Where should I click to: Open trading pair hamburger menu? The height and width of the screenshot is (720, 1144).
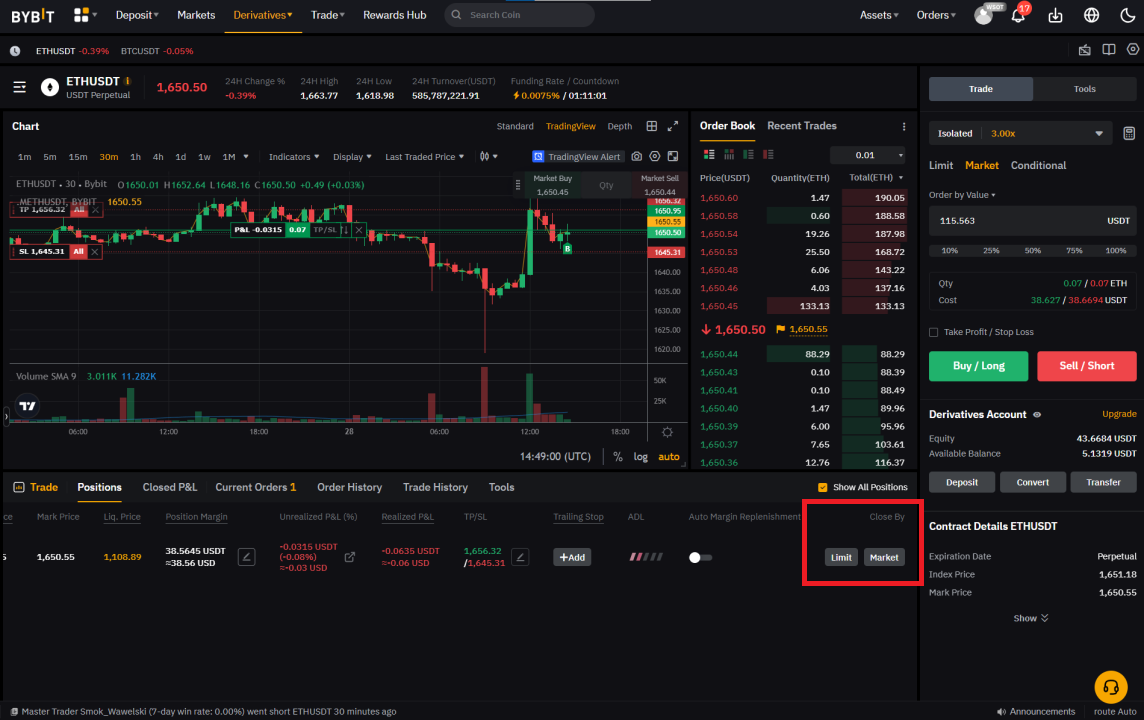20,88
